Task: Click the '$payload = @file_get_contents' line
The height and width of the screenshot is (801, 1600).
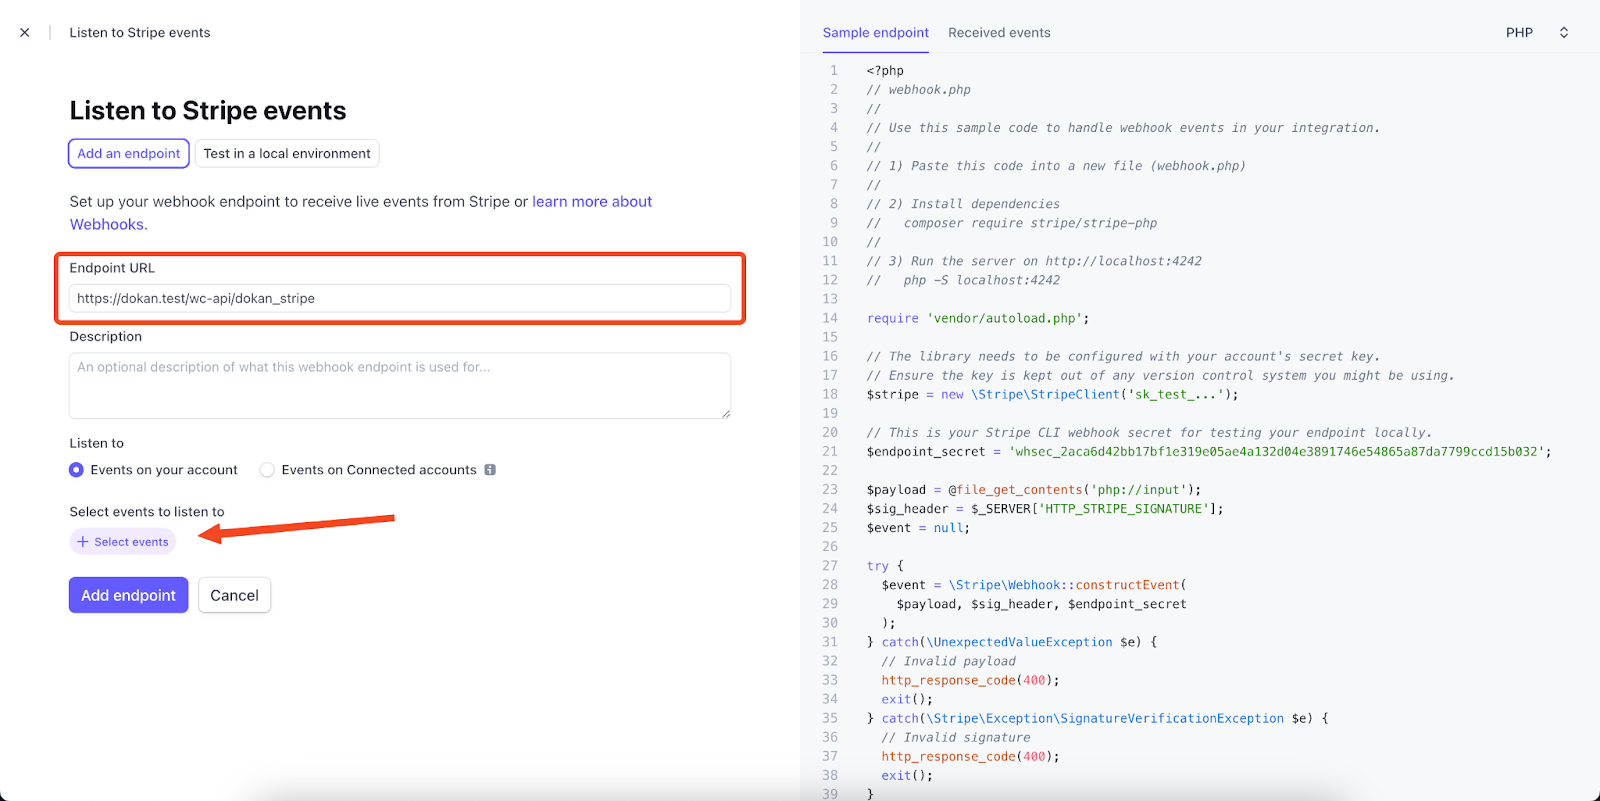Action: click(1034, 490)
